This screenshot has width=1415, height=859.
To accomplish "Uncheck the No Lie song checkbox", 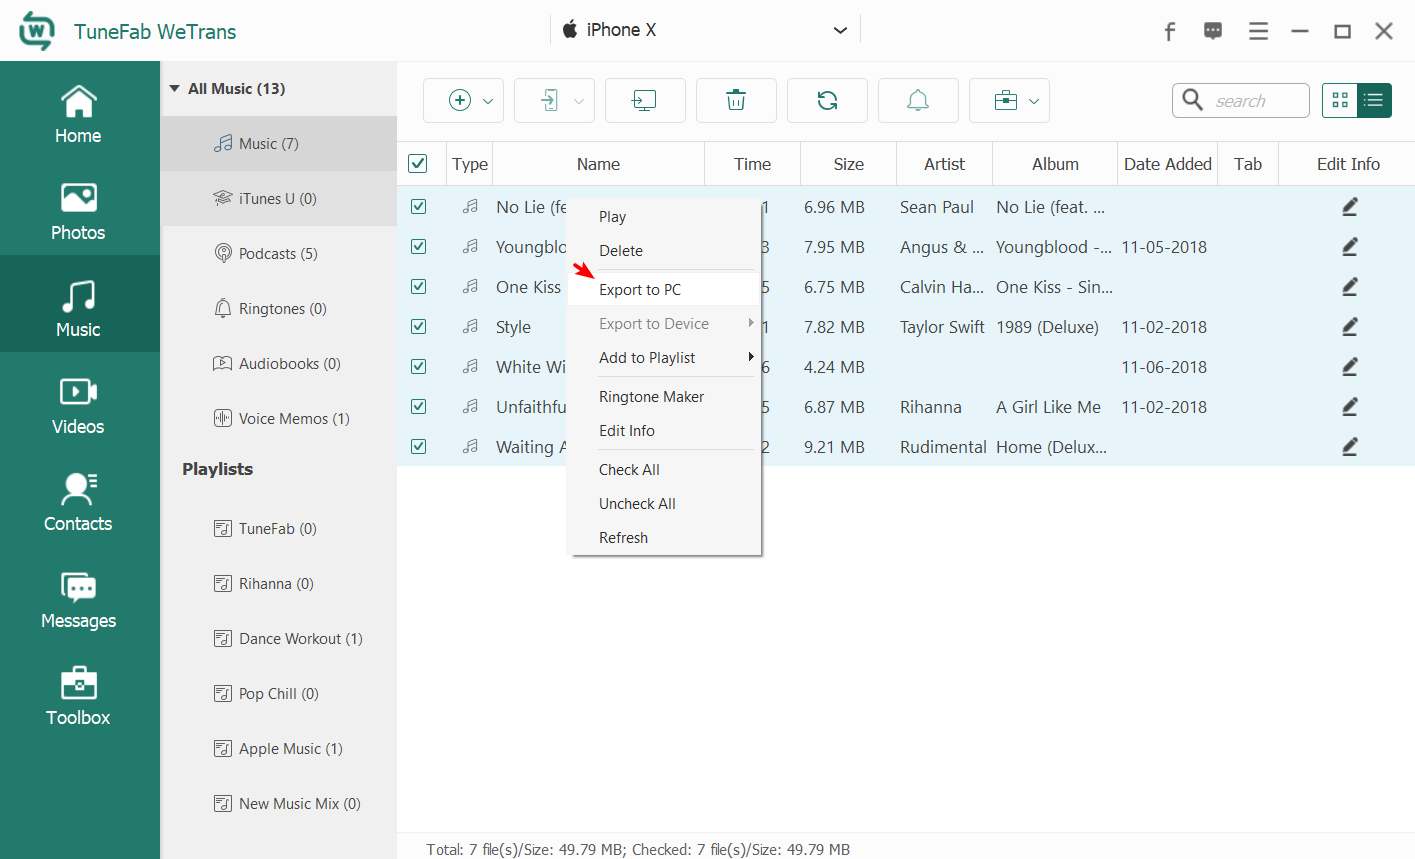I will coord(419,207).
